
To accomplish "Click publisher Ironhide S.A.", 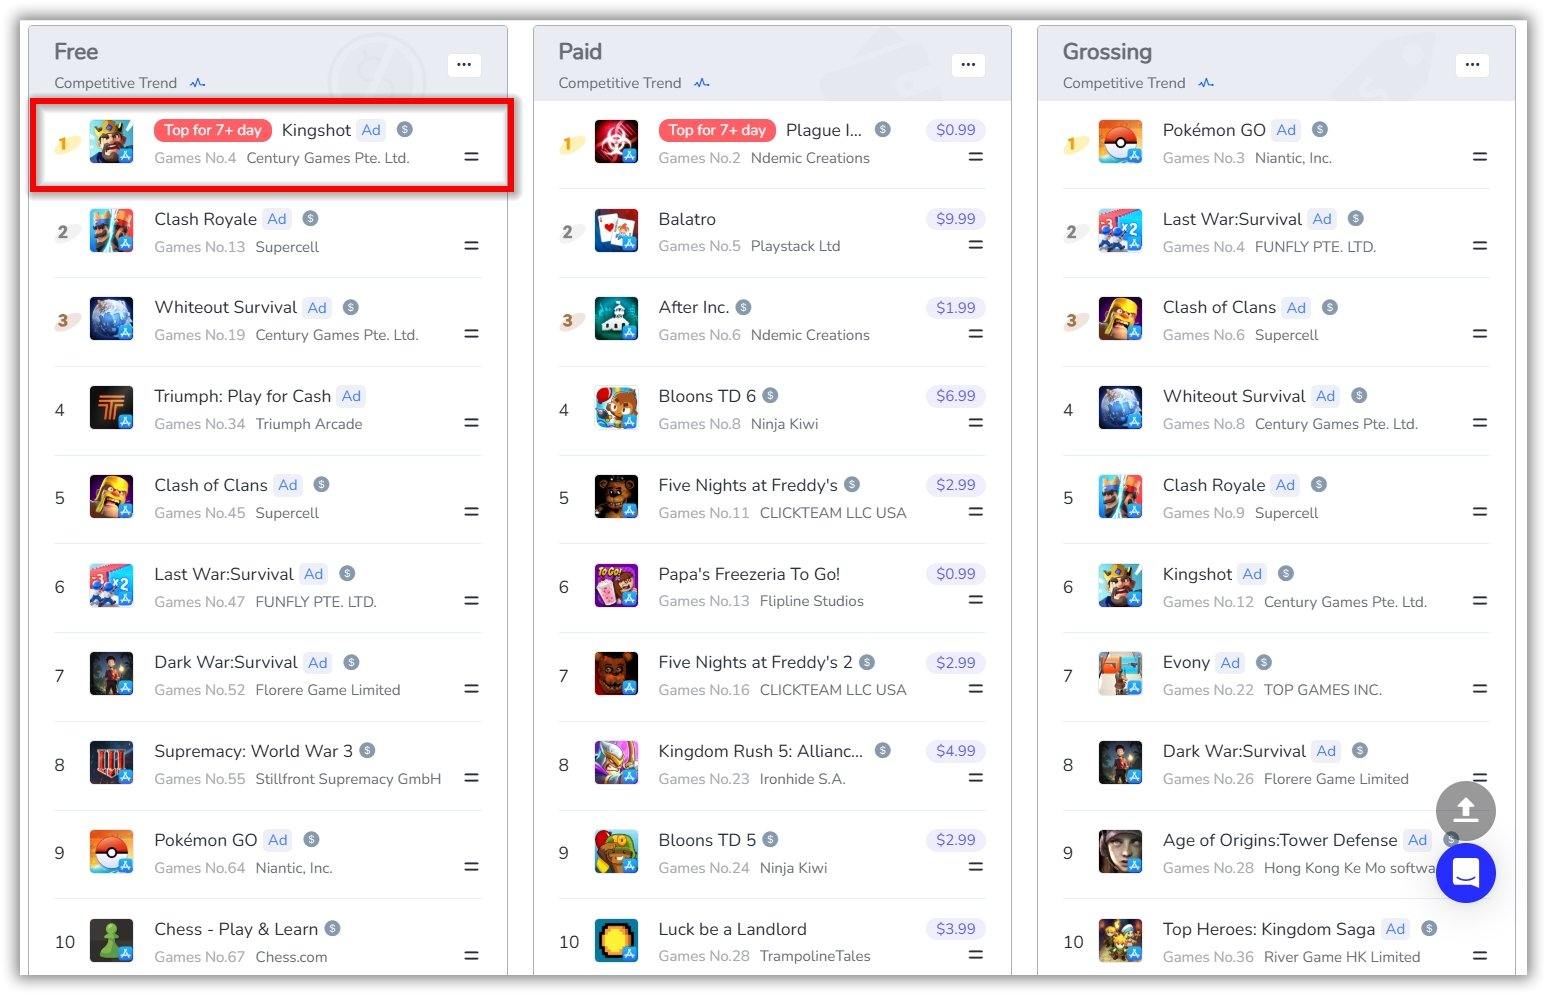I will [x=802, y=779].
